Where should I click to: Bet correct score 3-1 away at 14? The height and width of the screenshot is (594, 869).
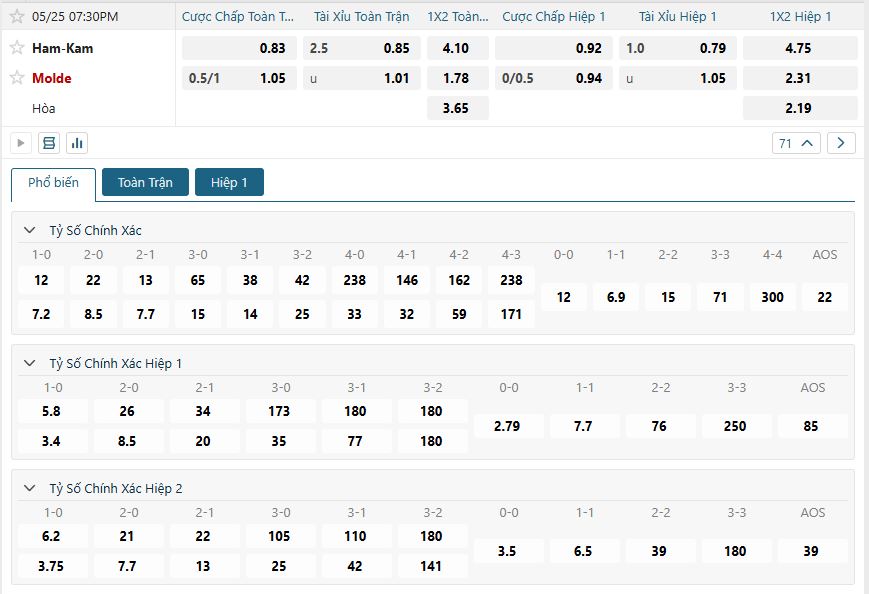(x=250, y=314)
